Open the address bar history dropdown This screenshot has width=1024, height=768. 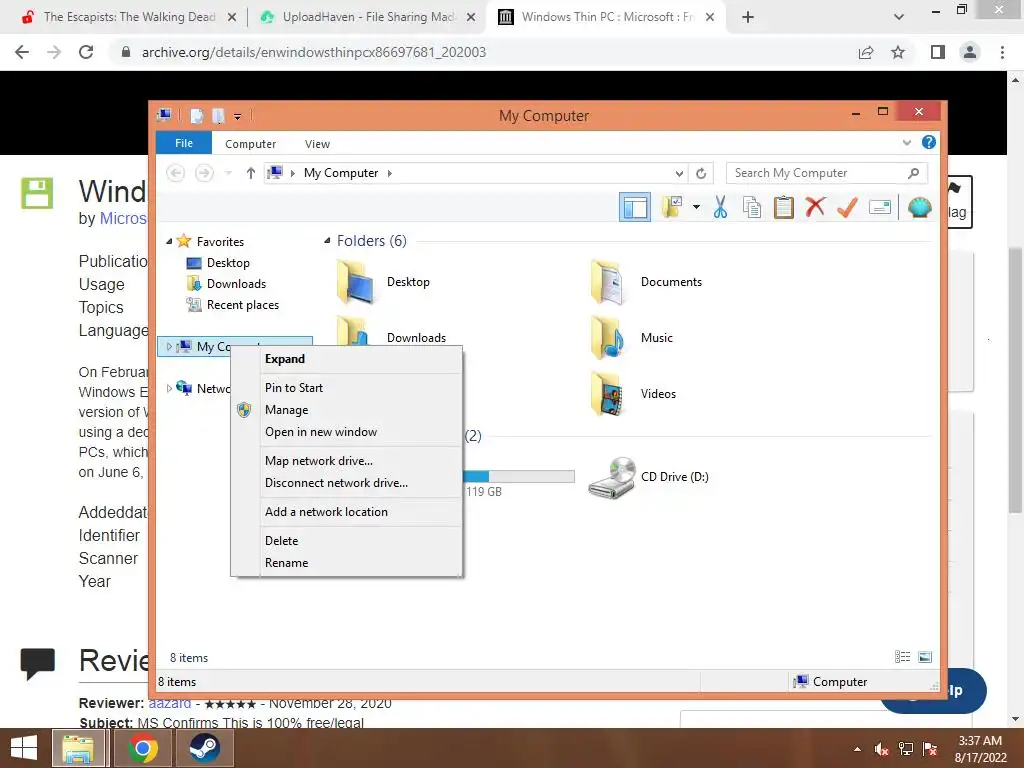679,173
